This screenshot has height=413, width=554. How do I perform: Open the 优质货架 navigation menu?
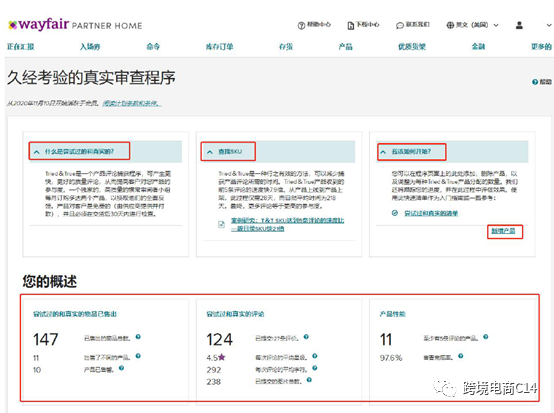coord(412,47)
